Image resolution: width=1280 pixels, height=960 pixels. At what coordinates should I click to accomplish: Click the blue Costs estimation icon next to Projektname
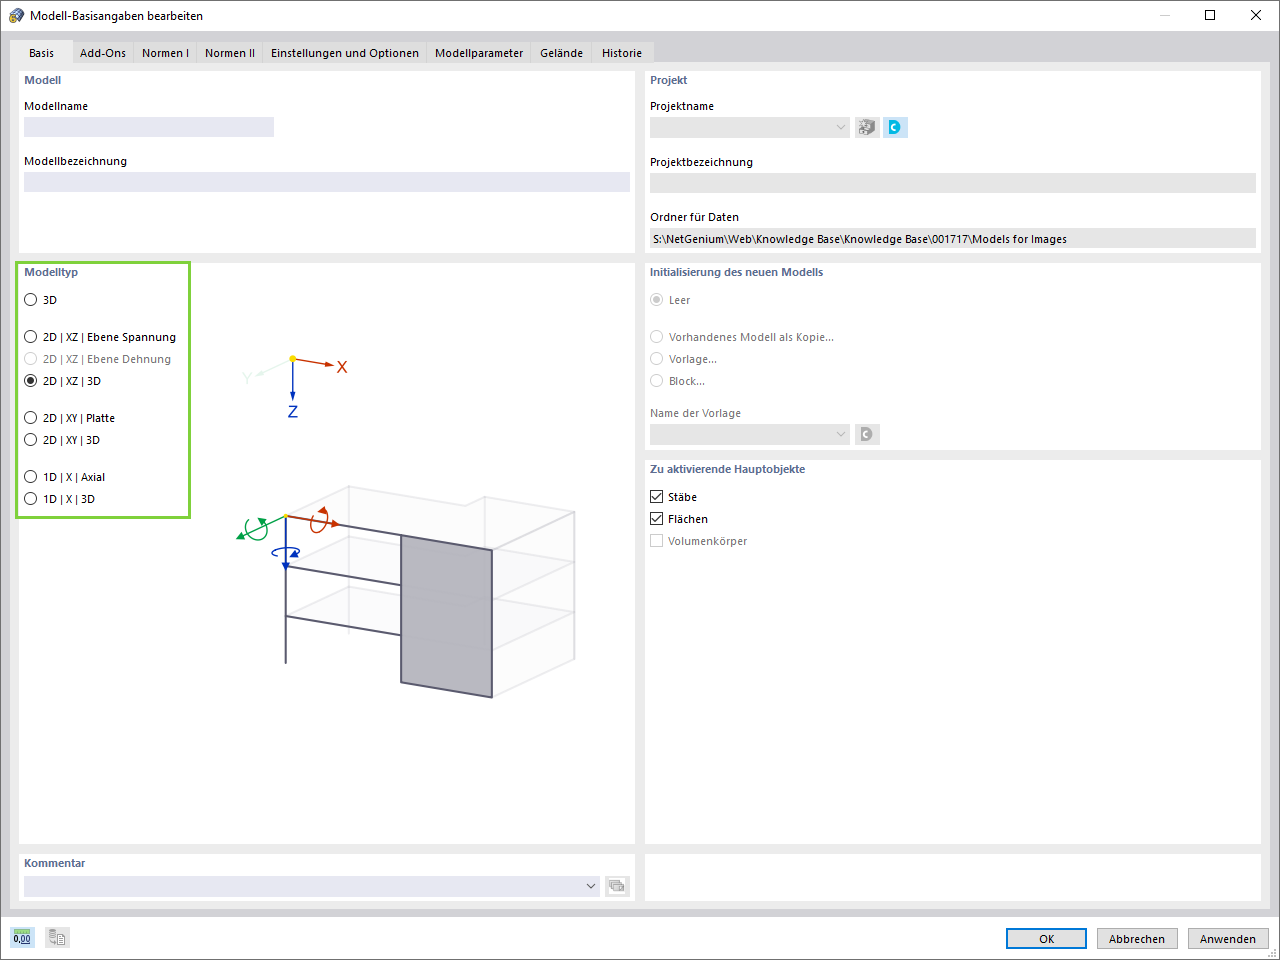(895, 127)
